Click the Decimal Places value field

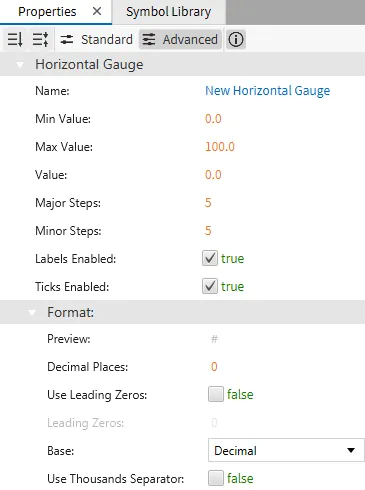(x=214, y=367)
